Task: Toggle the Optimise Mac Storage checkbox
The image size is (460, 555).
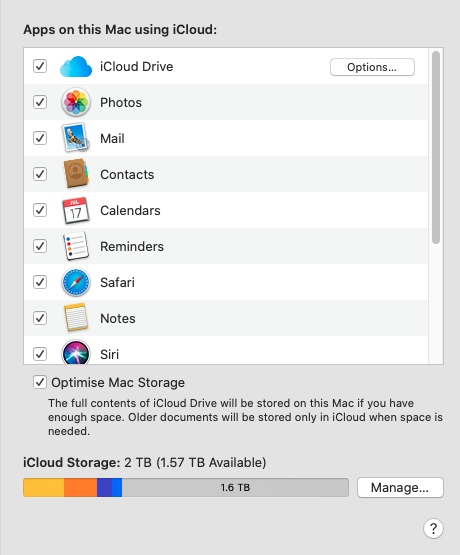Action: [40, 382]
